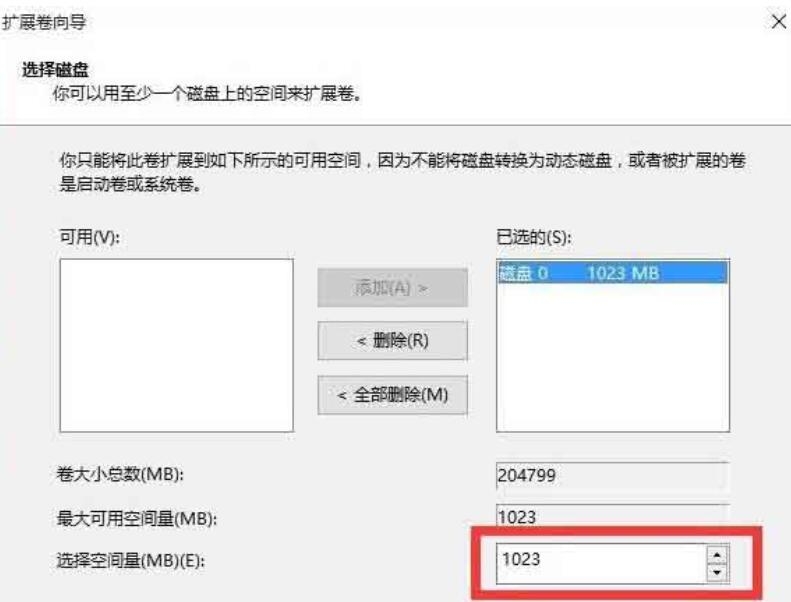Decrease space amount with the down spinner arrow
The height and width of the screenshot is (602, 791).
717,572
